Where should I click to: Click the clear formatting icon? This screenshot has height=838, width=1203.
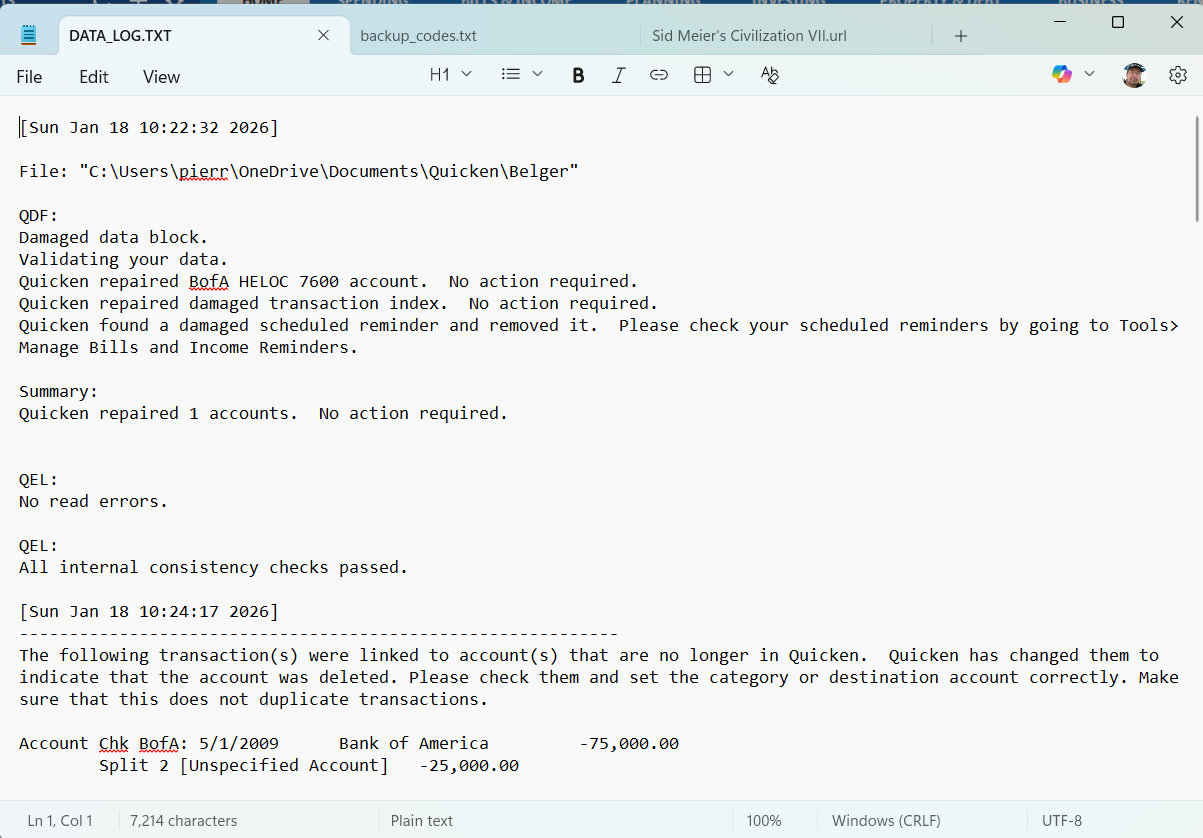coord(769,75)
